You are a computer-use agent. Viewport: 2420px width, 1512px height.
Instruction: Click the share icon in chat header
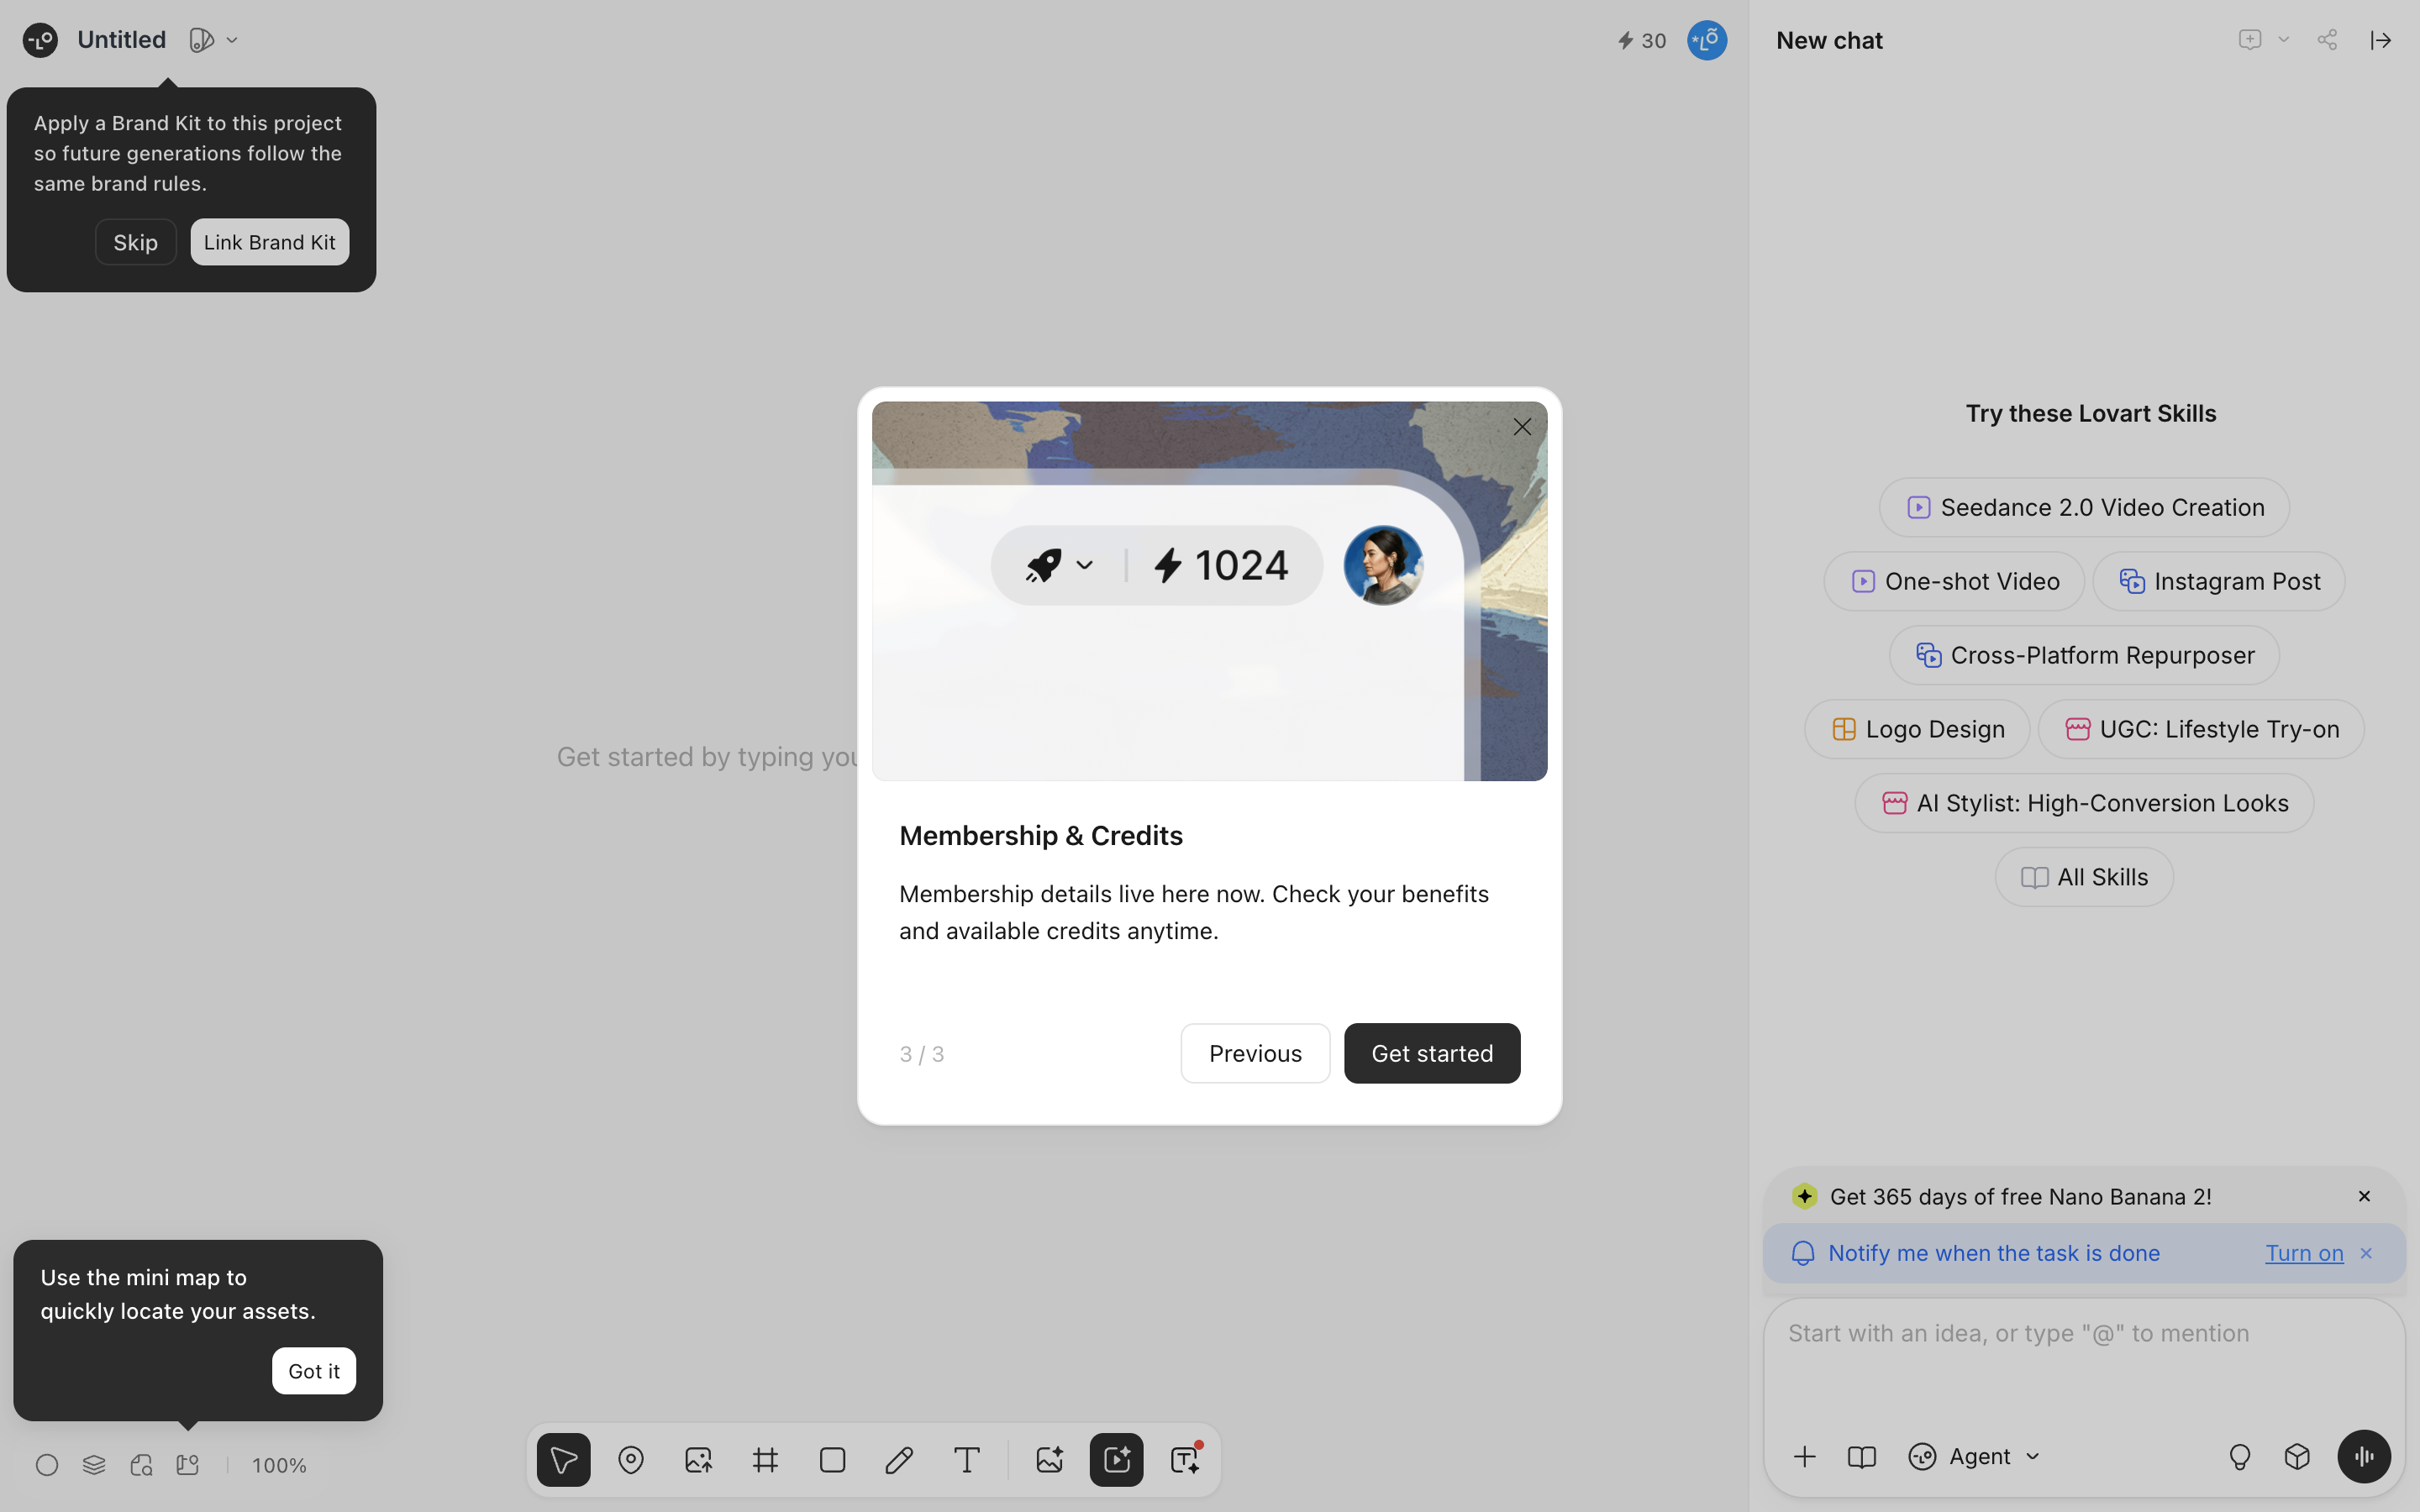point(2328,40)
